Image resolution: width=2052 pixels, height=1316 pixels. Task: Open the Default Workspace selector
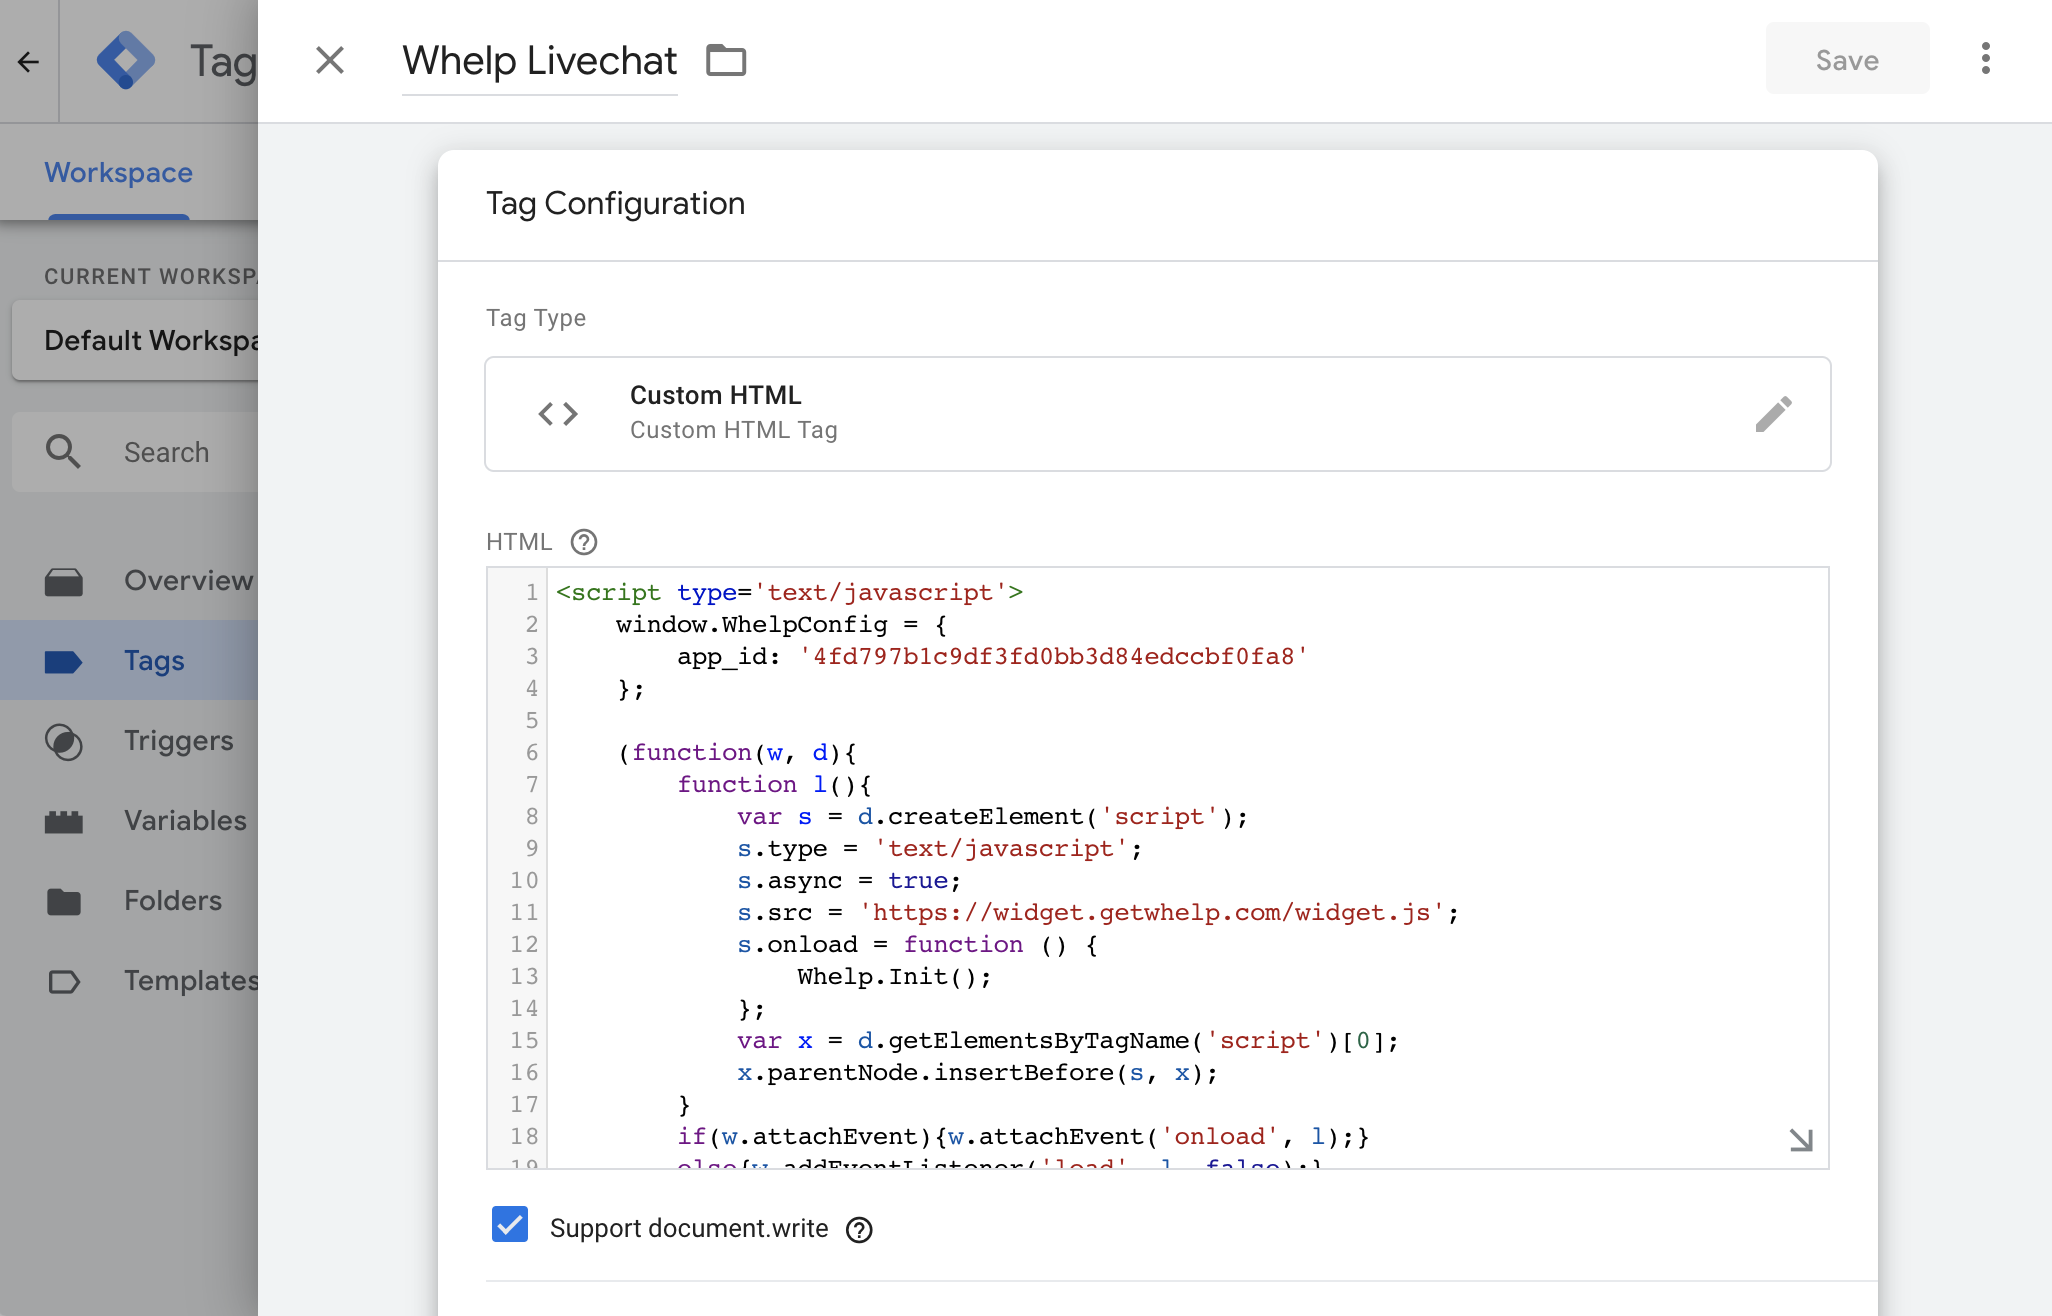pyautogui.click(x=136, y=341)
